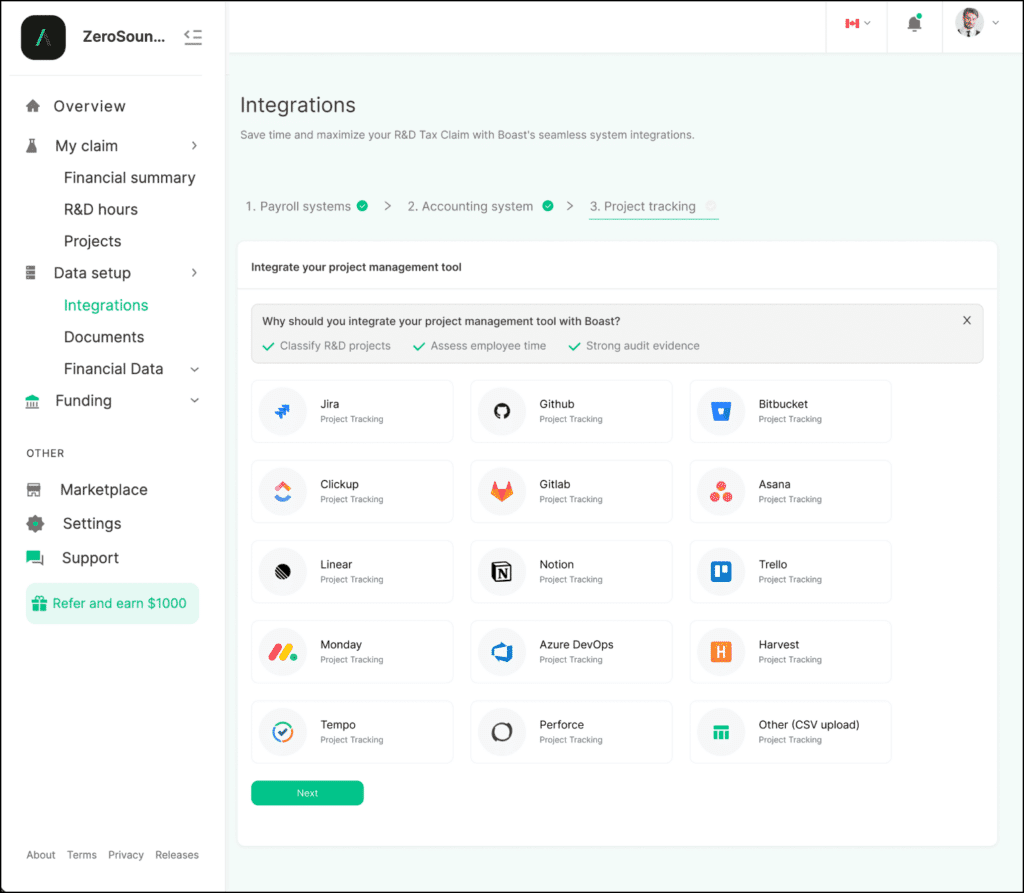Click the Gitlab fox icon

[x=502, y=491]
